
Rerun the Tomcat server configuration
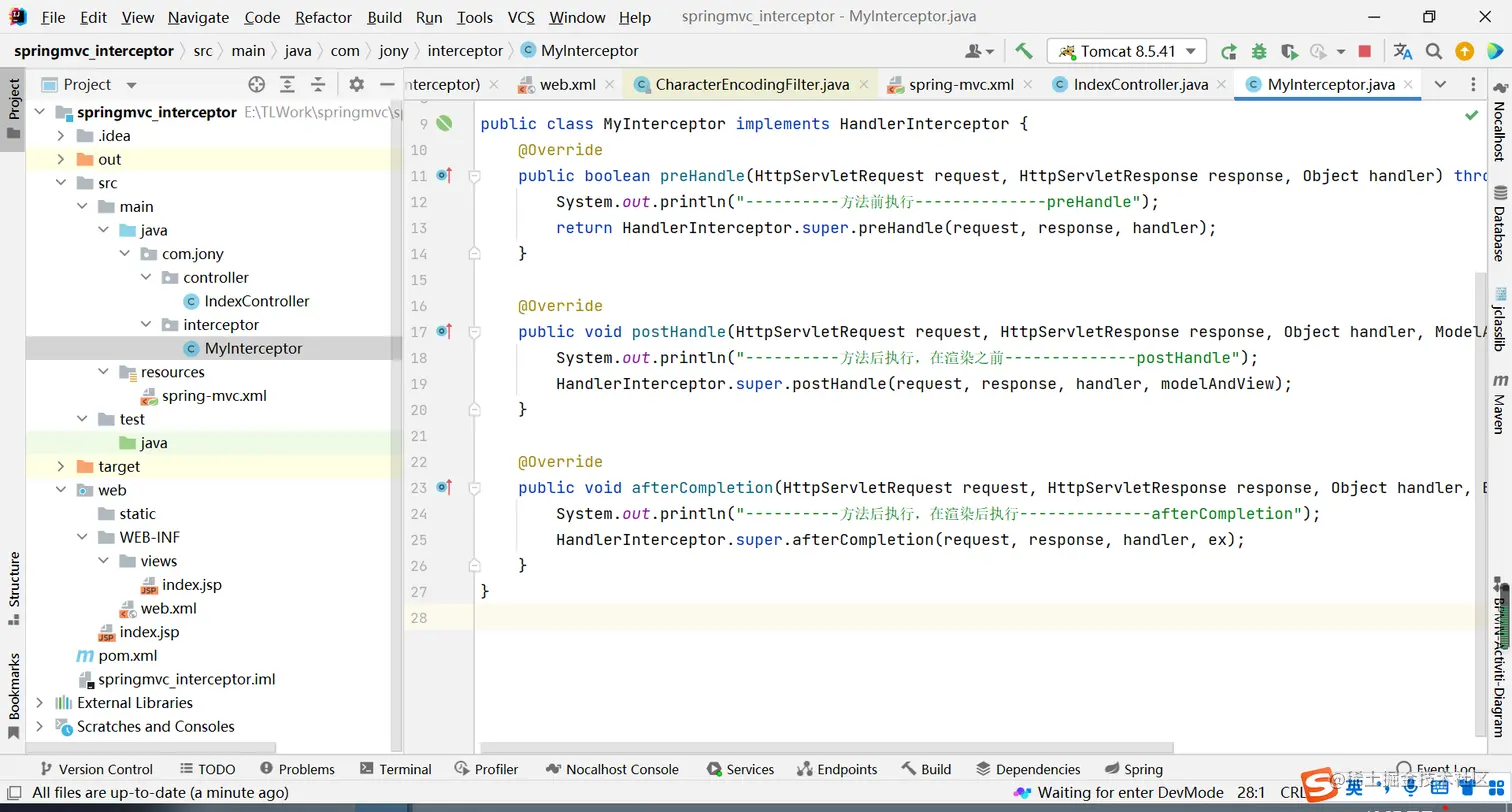pyautogui.click(x=1229, y=51)
